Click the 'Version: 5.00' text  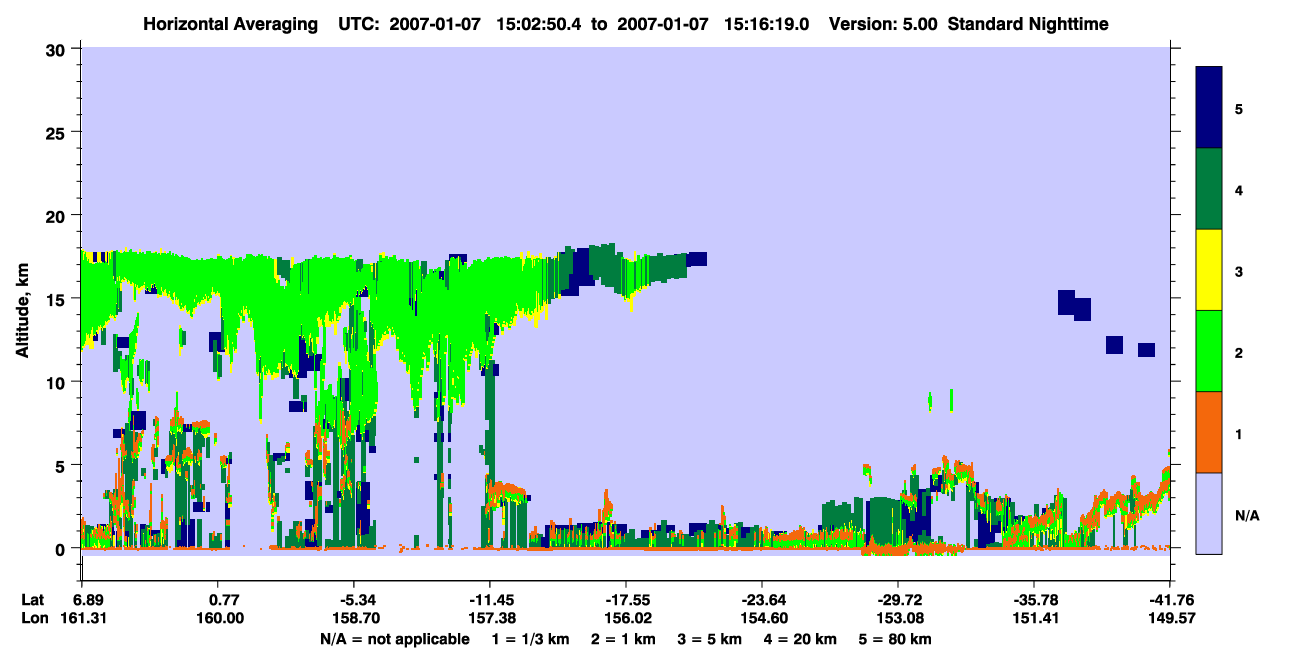(881, 23)
